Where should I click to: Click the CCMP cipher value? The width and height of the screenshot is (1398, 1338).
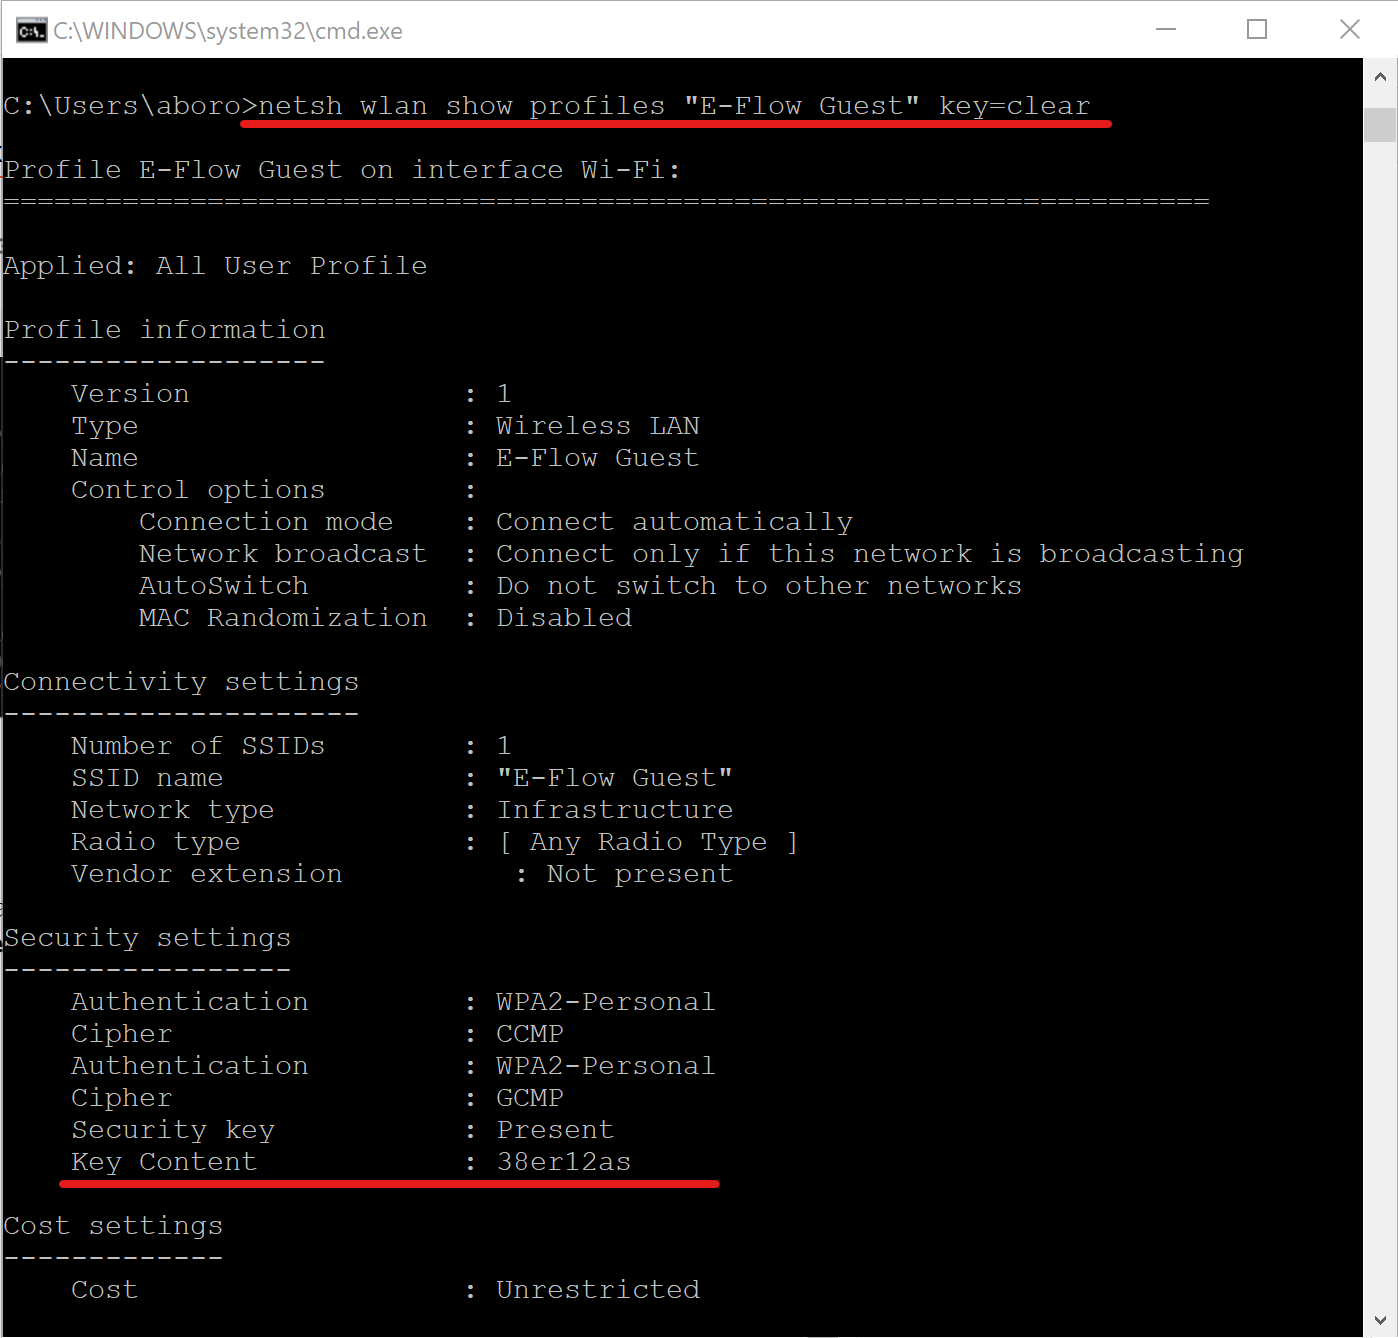coord(530,1034)
